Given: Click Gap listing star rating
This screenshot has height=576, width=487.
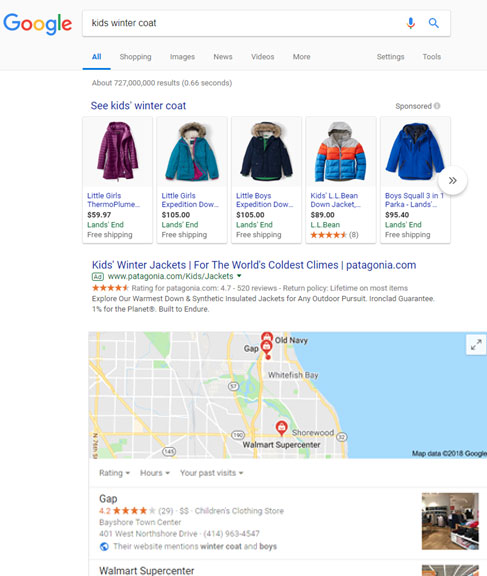Looking at the screenshot, I should (134, 511).
